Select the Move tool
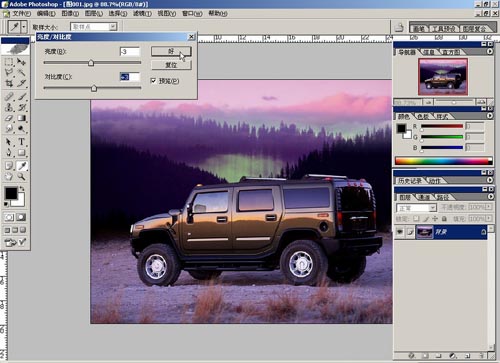 [22, 62]
